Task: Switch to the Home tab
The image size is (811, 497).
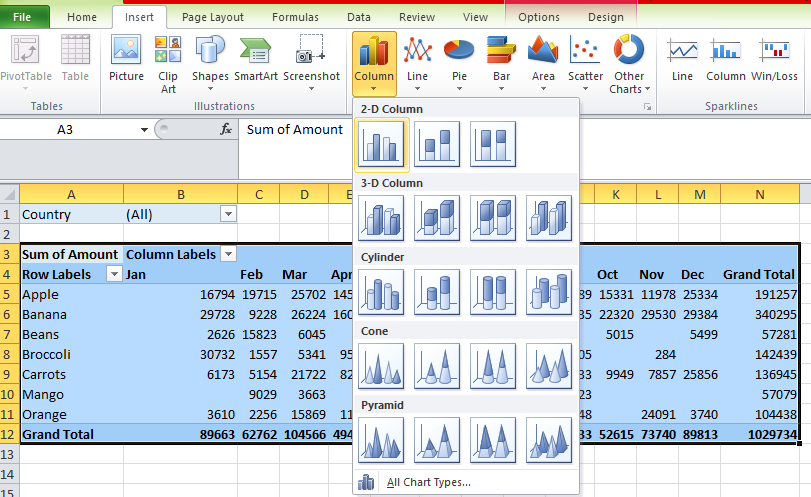Action: (x=82, y=17)
